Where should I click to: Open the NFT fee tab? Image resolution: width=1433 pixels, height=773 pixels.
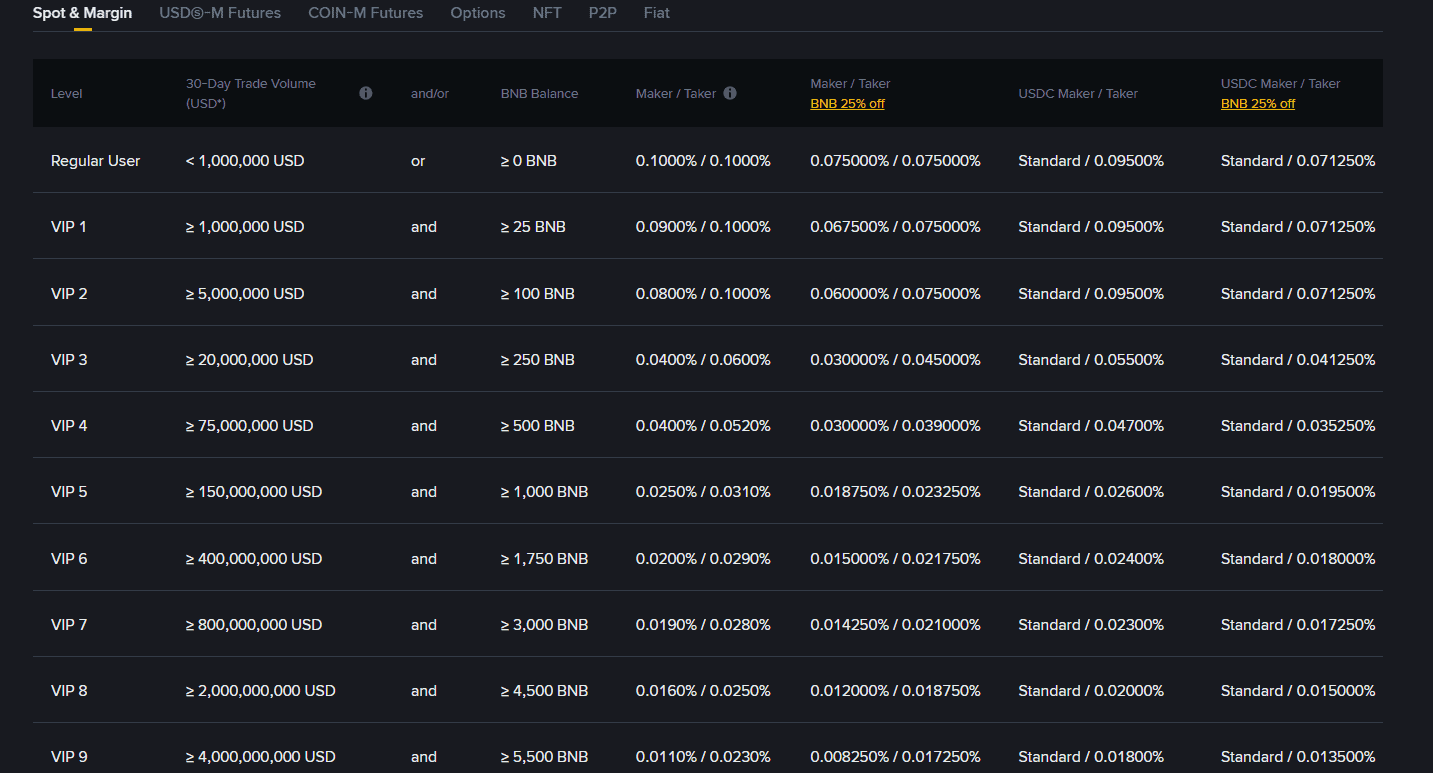[547, 13]
